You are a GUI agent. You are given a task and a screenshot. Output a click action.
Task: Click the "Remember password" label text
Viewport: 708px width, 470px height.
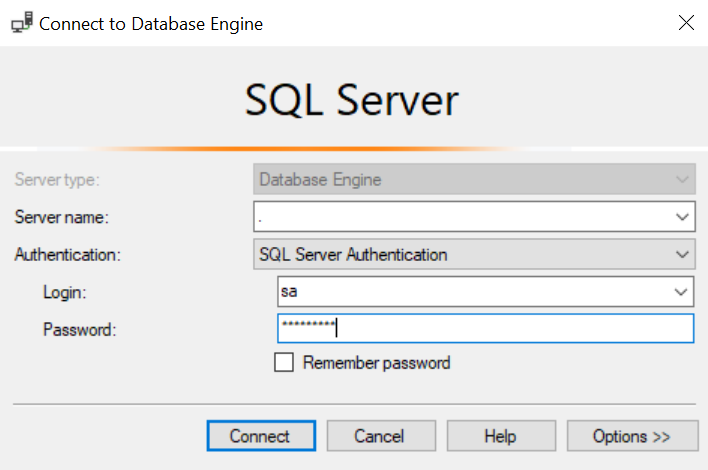coord(376,363)
